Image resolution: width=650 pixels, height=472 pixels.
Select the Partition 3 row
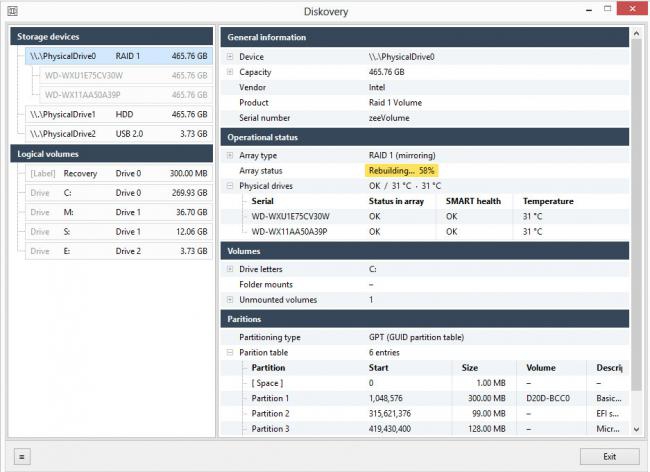tap(424, 429)
